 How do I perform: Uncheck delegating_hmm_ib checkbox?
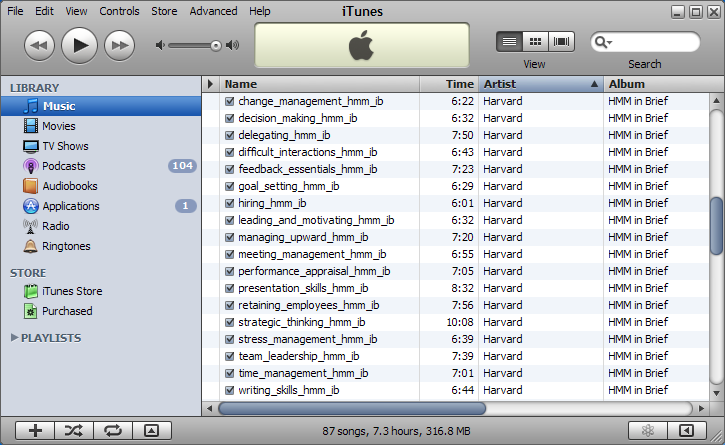(x=229, y=136)
